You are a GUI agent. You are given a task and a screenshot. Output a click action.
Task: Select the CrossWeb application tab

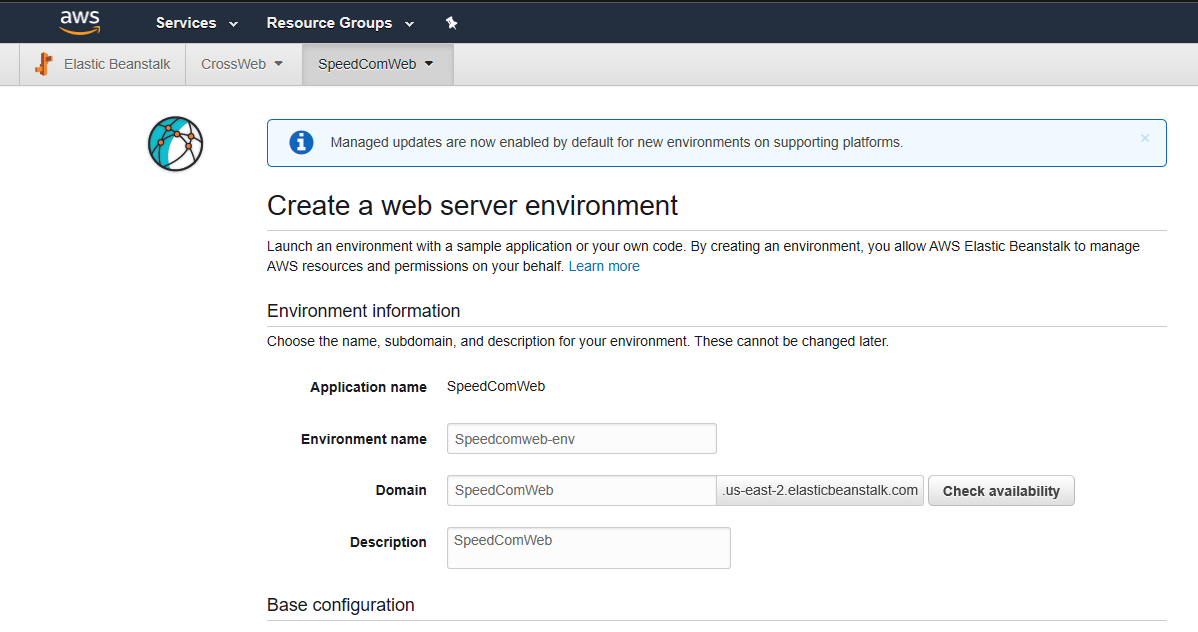click(x=233, y=64)
